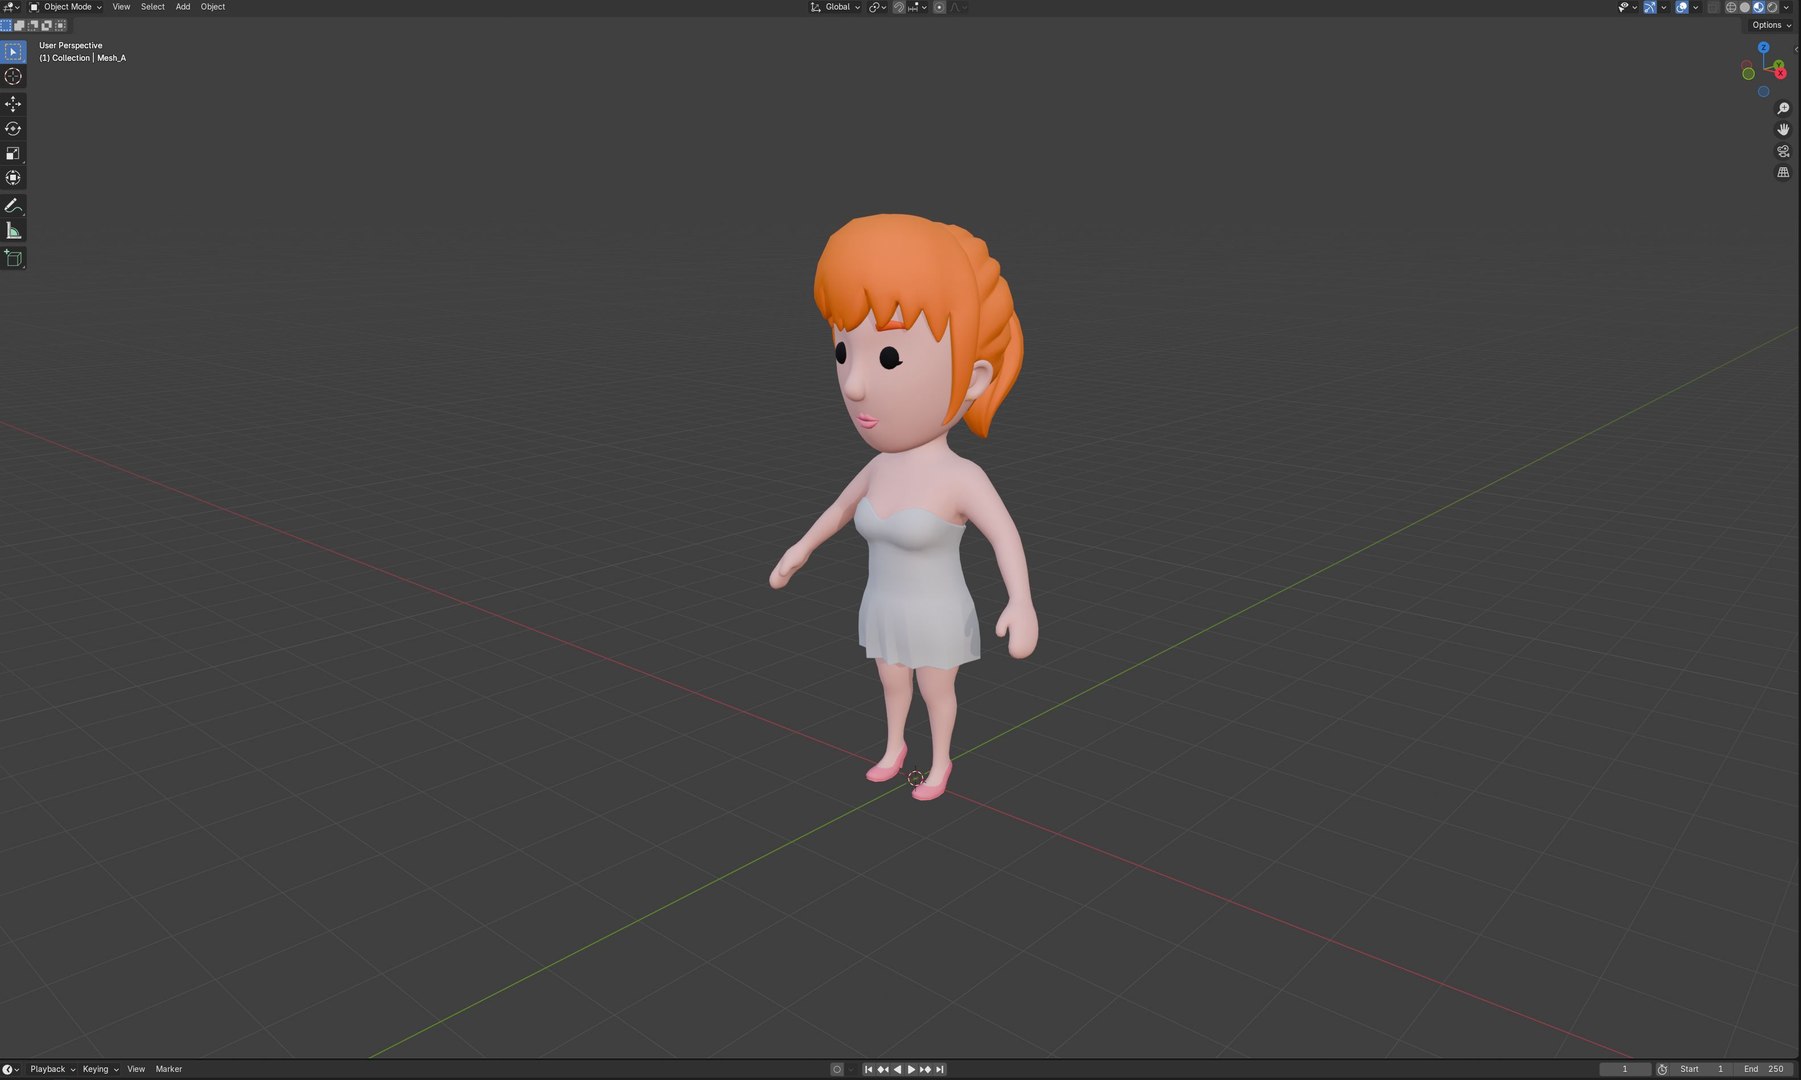1801x1080 pixels.
Task: Toggle camera view icon
Action: [x=1783, y=151]
